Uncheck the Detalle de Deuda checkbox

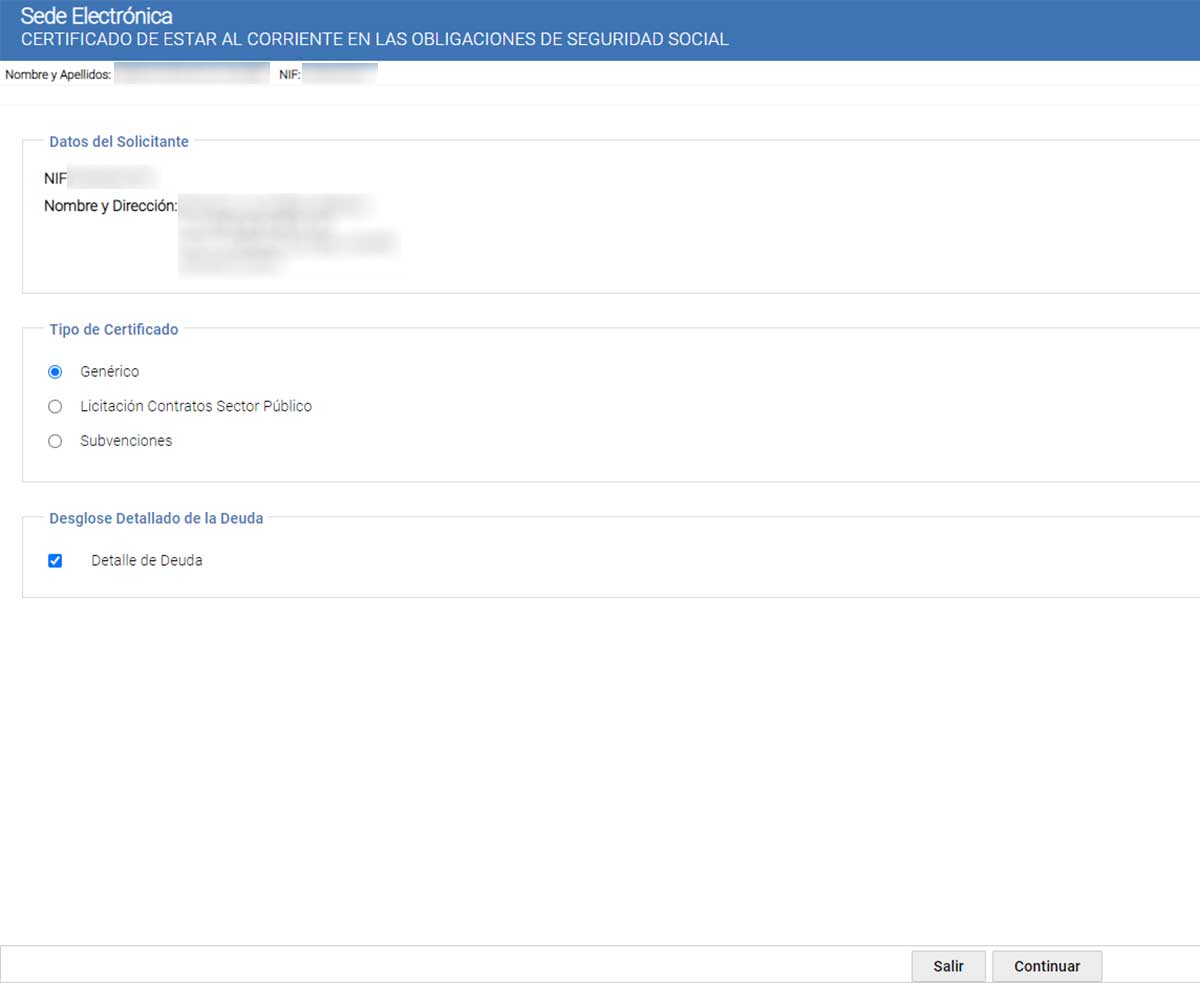coord(55,561)
